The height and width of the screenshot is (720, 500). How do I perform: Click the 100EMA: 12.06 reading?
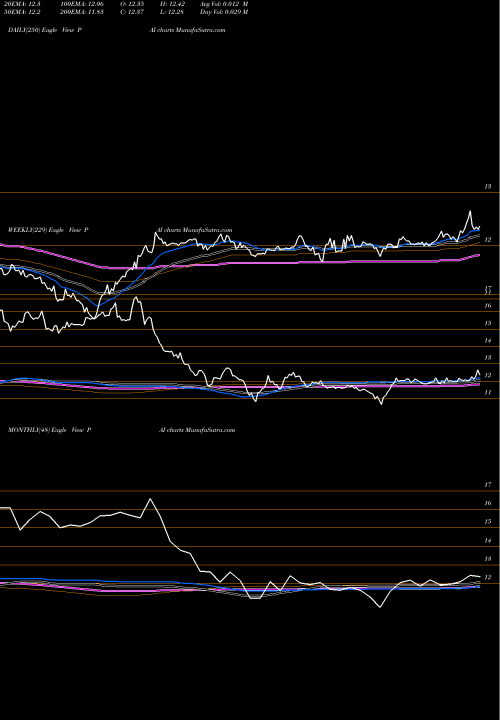tap(82, 4)
